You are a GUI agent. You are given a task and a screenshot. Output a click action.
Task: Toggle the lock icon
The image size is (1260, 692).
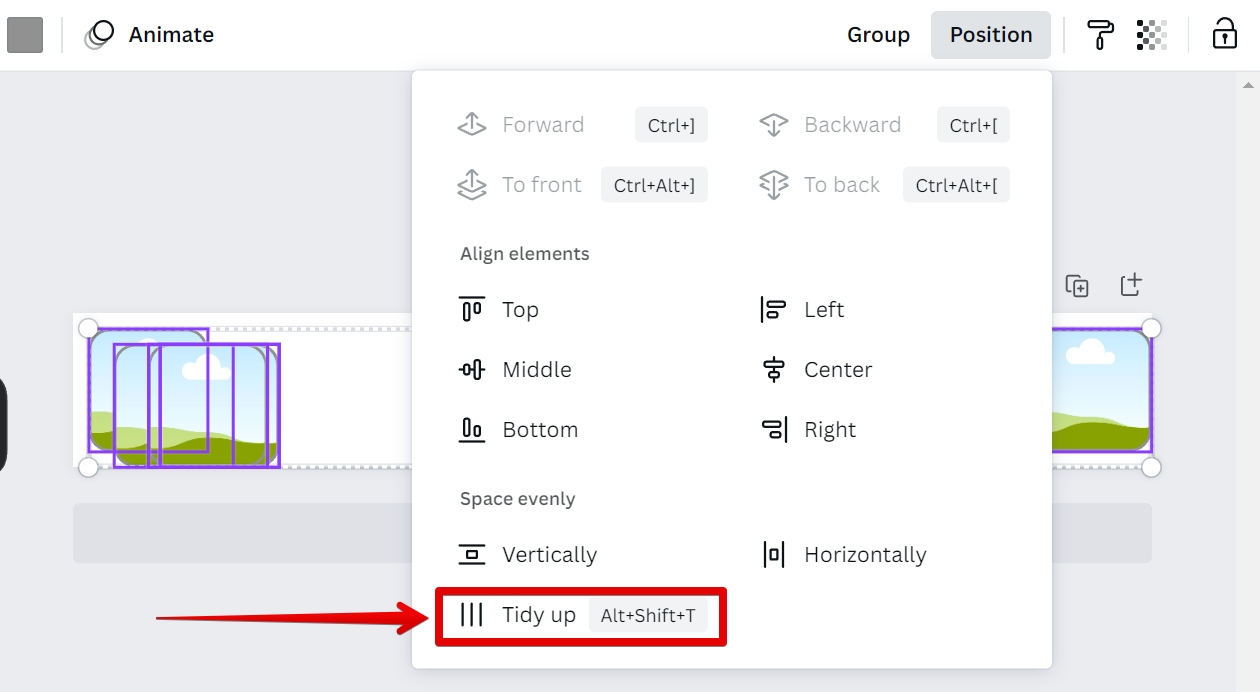click(x=1224, y=35)
